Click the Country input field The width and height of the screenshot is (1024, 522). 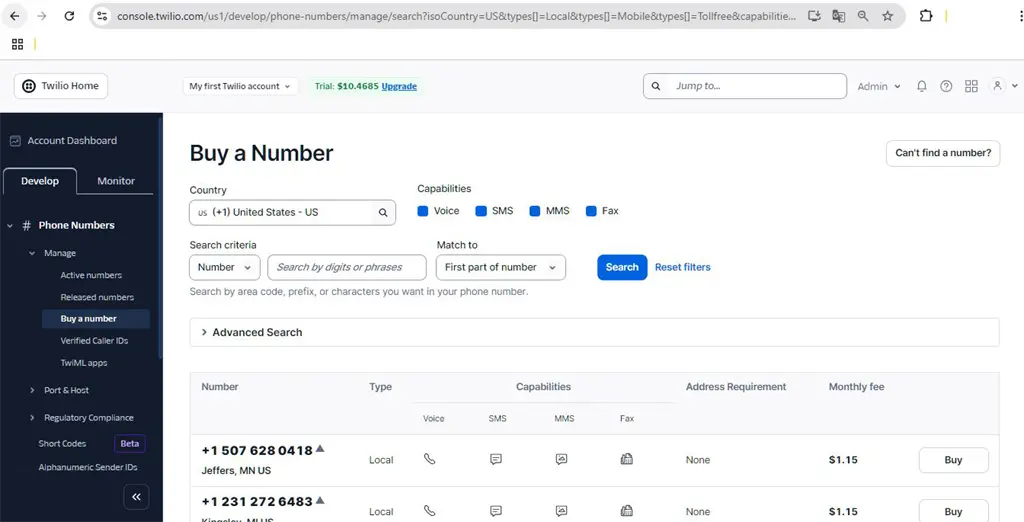click(293, 212)
